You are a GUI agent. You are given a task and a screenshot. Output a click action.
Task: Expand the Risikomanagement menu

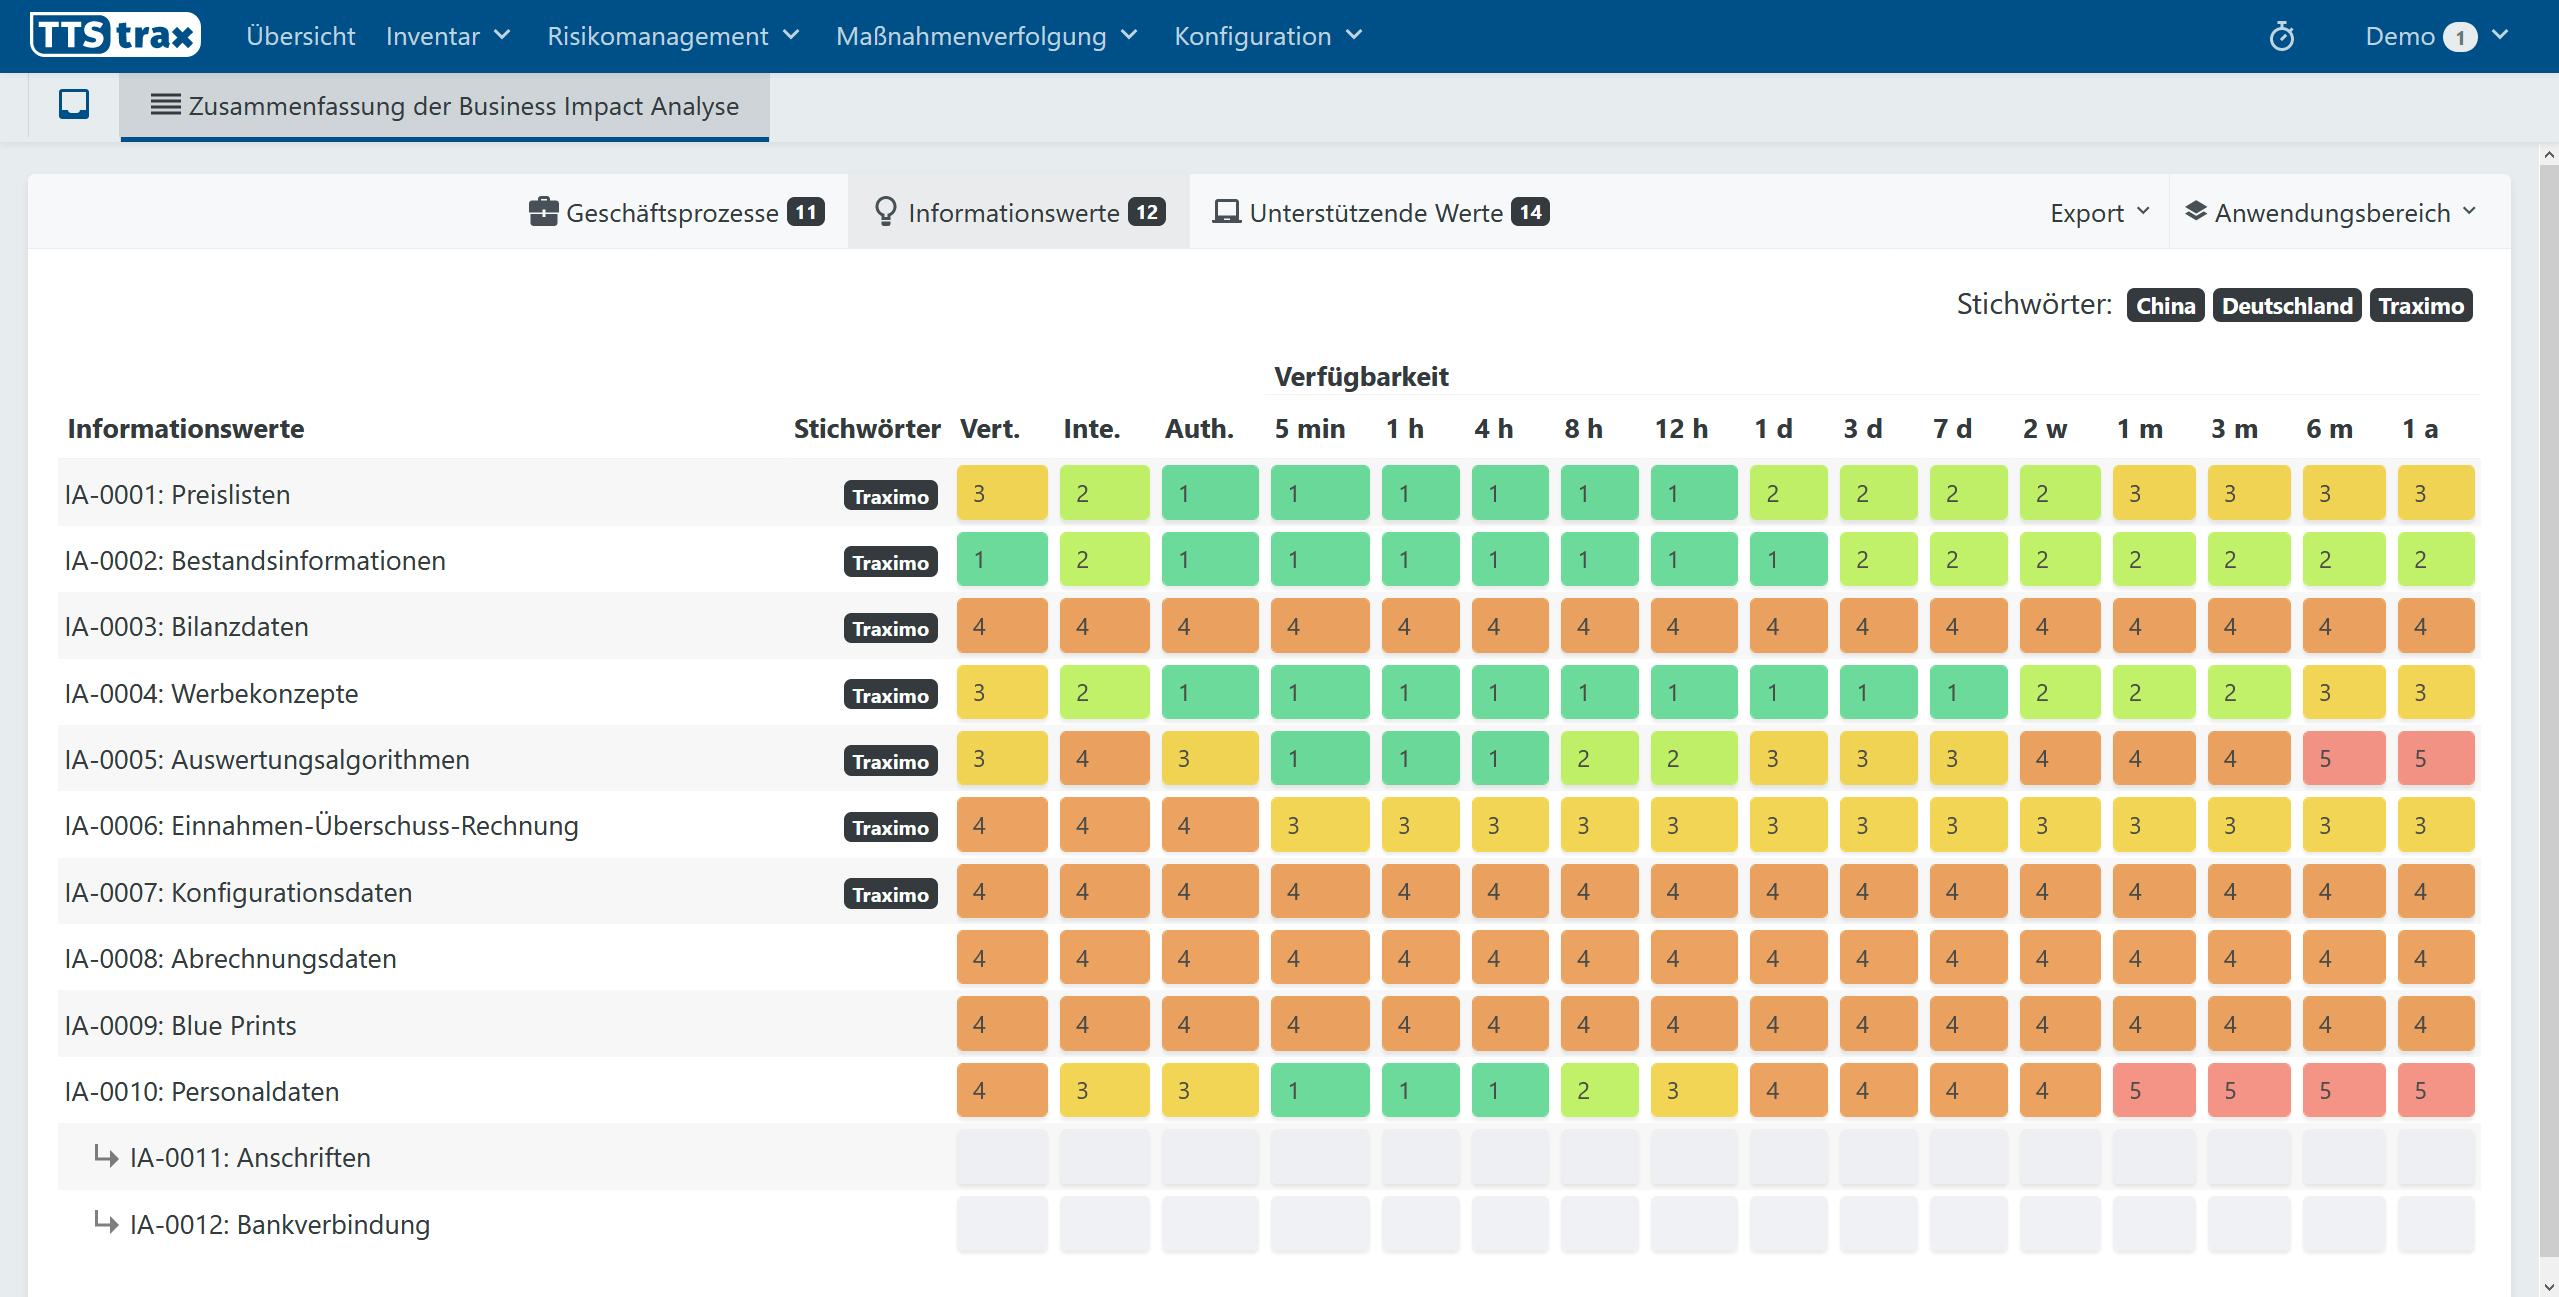click(x=673, y=36)
